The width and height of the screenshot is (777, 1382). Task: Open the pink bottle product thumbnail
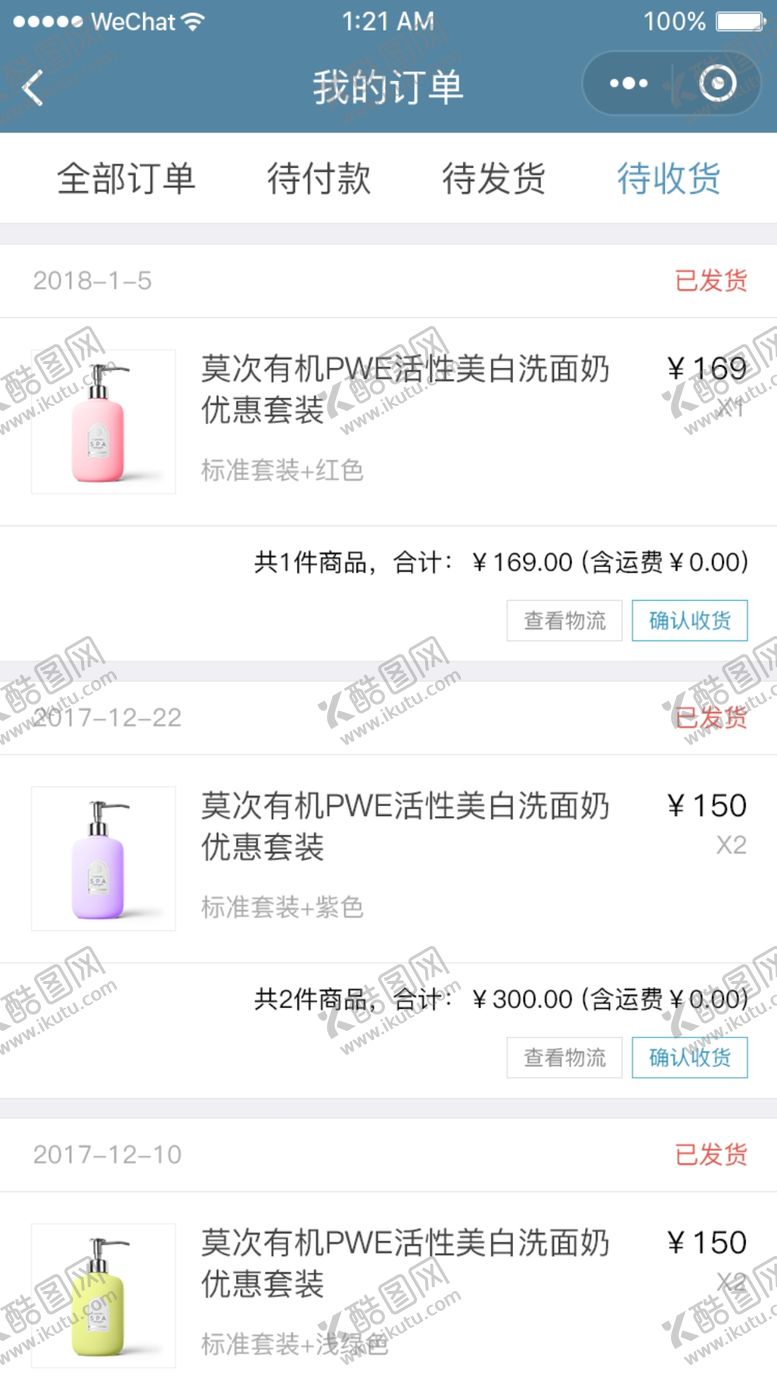click(104, 422)
